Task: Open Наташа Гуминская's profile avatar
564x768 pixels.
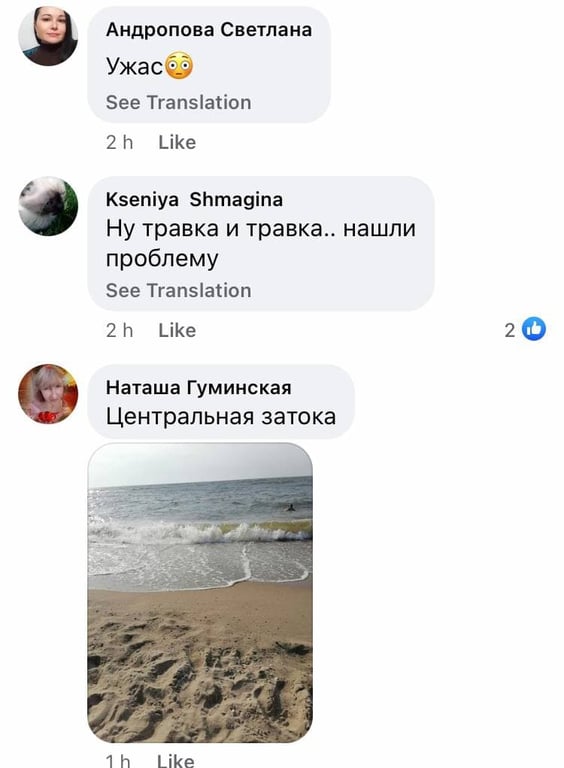Action: 48,394
